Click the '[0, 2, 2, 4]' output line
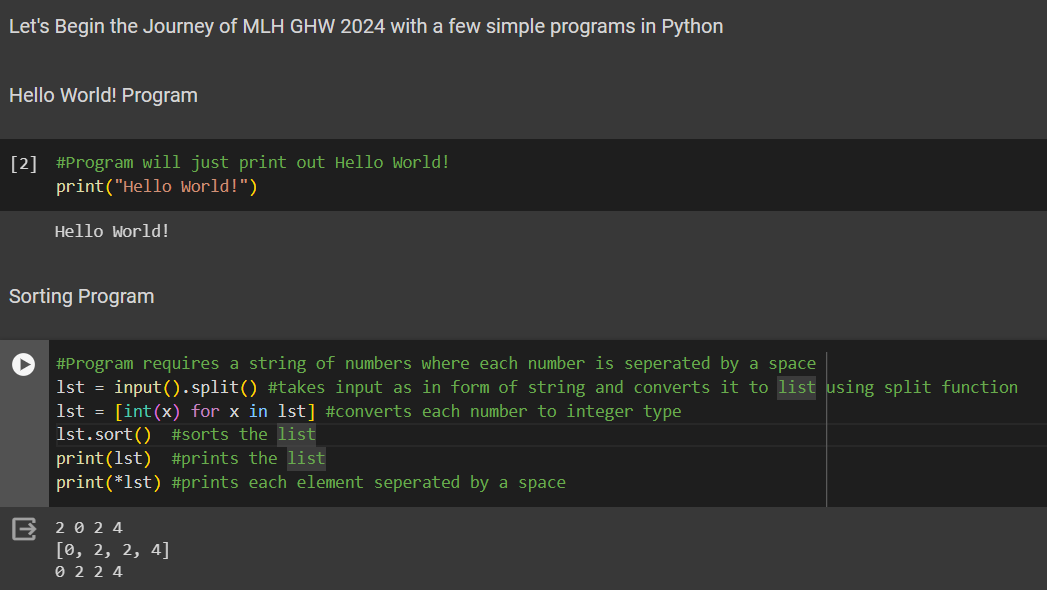Image resolution: width=1047 pixels, height=590 pixels. coord(112,550)
